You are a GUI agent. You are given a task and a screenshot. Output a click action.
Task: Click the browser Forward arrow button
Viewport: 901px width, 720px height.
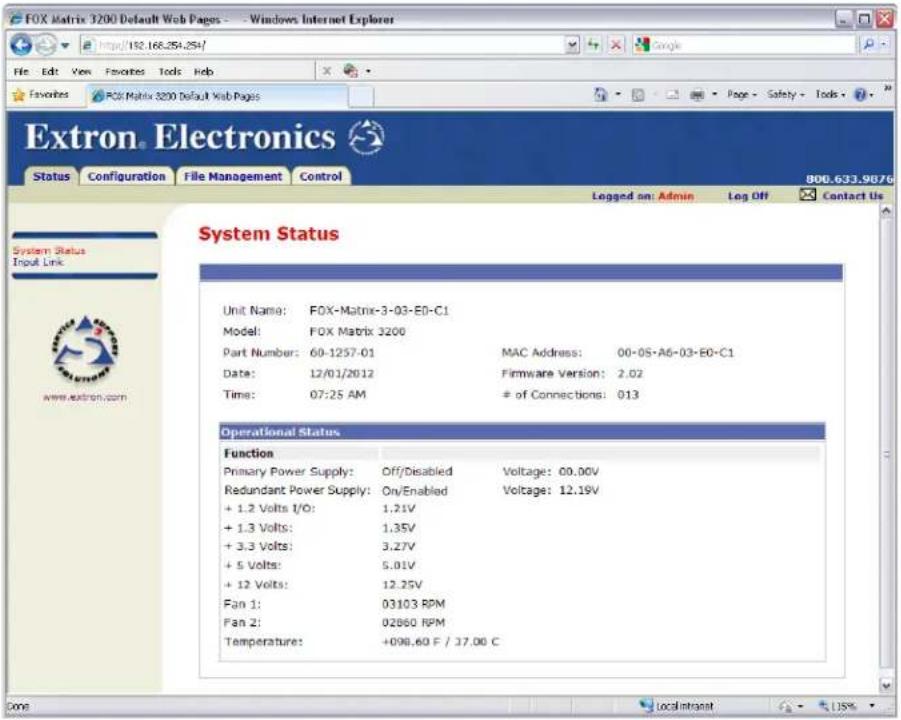pyautogui.click(x=46, y=45)
